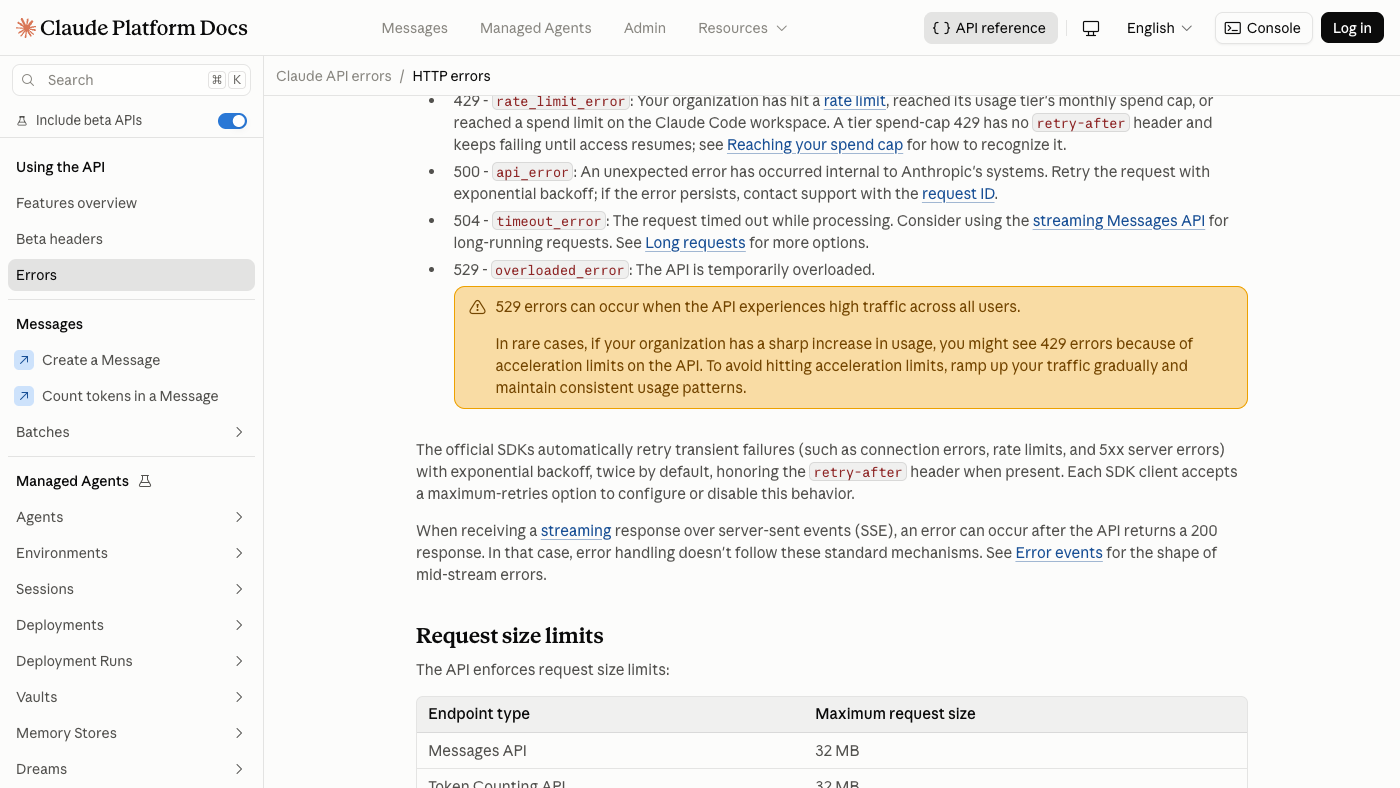Expand the Sessions section
This screenshot has width=1400, height=788.
pos(131,589)
